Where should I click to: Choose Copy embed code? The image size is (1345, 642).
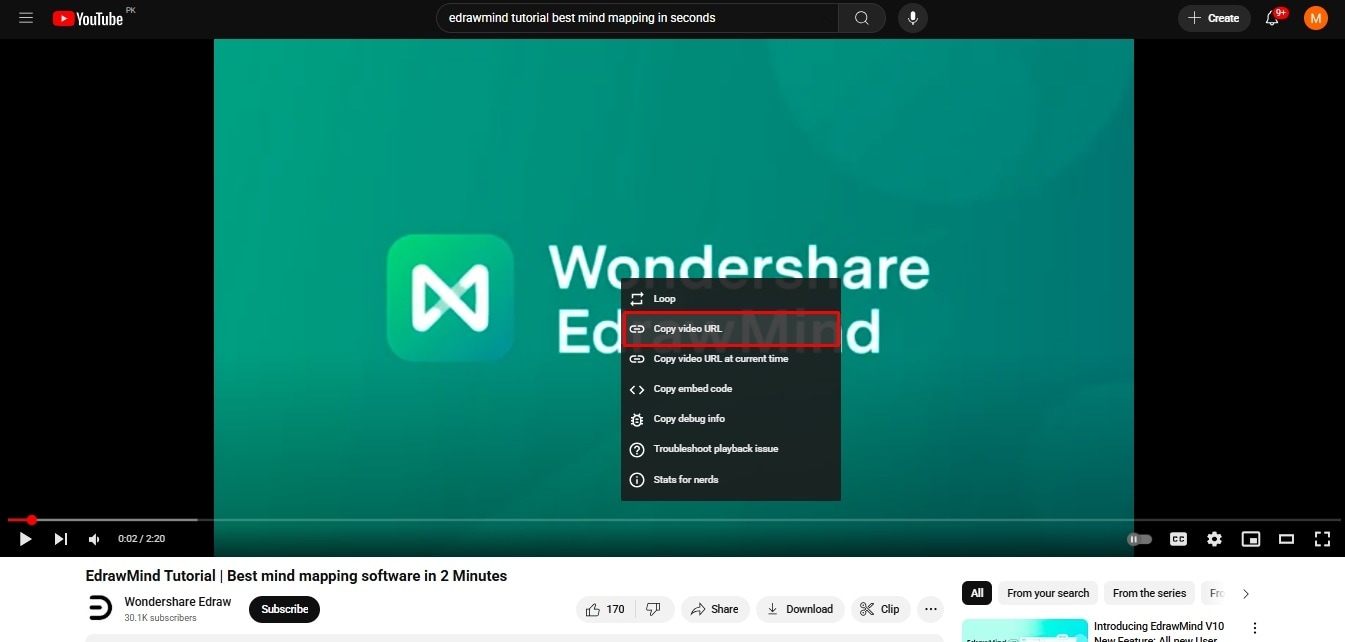pyautogui.click(x=731, y=389)
